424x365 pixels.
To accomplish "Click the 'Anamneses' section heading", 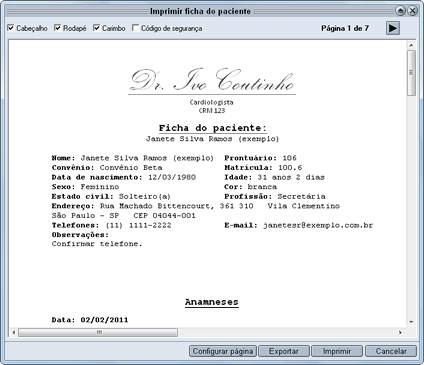I will [x=212, y=302].
